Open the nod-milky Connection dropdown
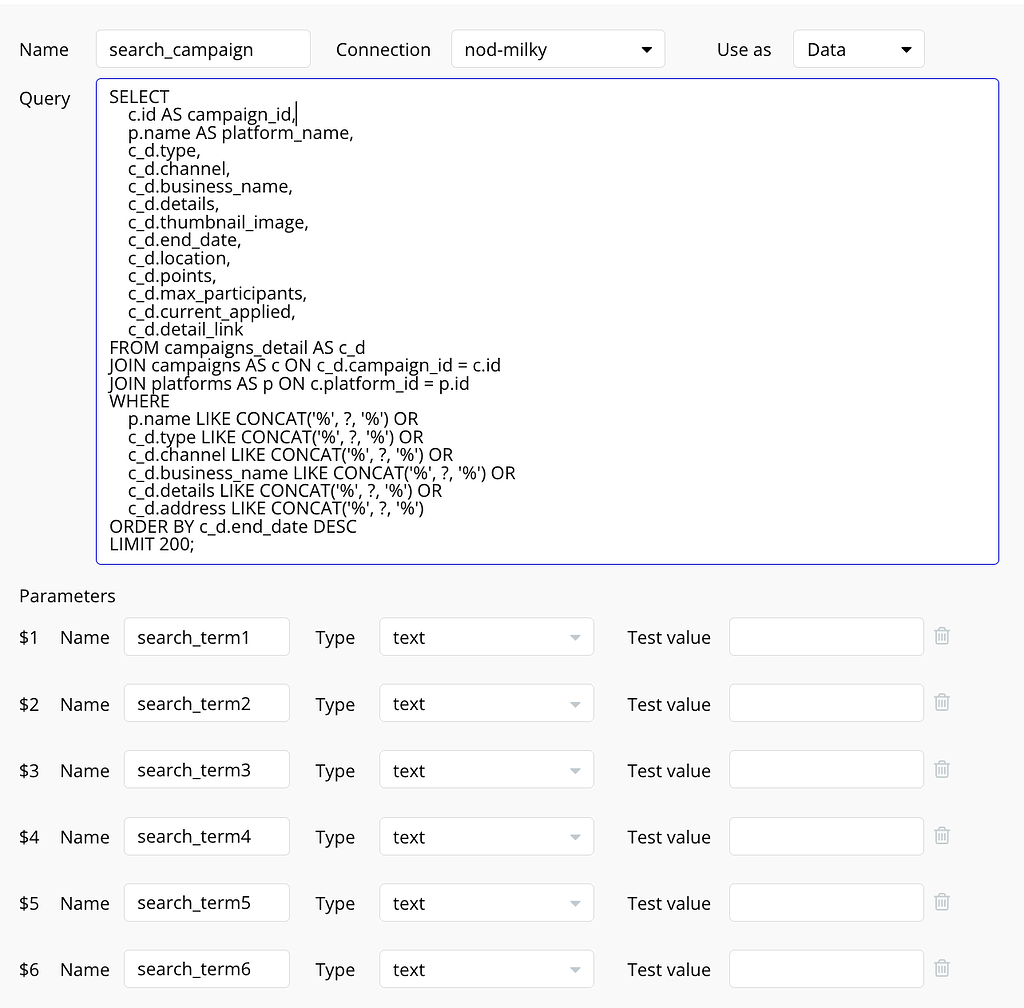The width and height of the screenshot is (1024, 1008). pyautogui.click(x=558, y=48)
